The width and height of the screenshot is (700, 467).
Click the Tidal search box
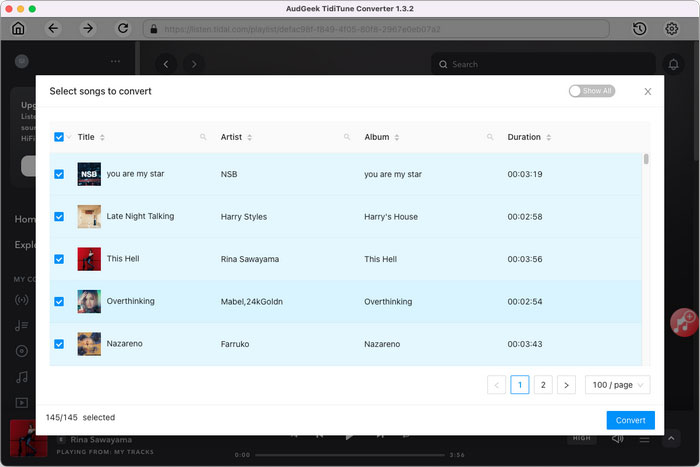click(543, 64)
